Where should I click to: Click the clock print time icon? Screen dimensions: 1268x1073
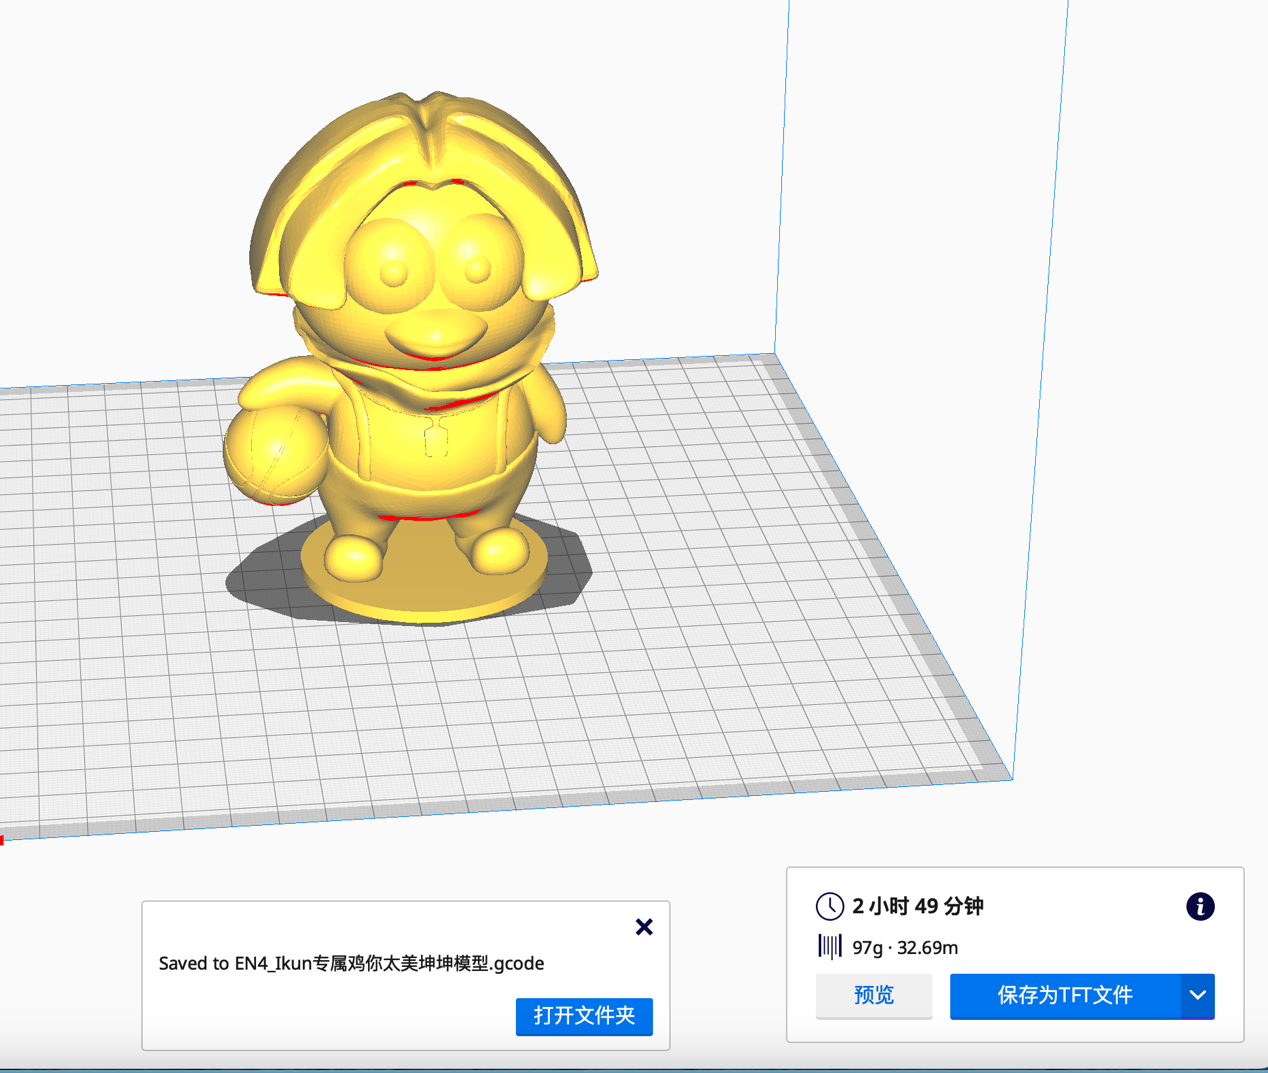tap(829, 906)
